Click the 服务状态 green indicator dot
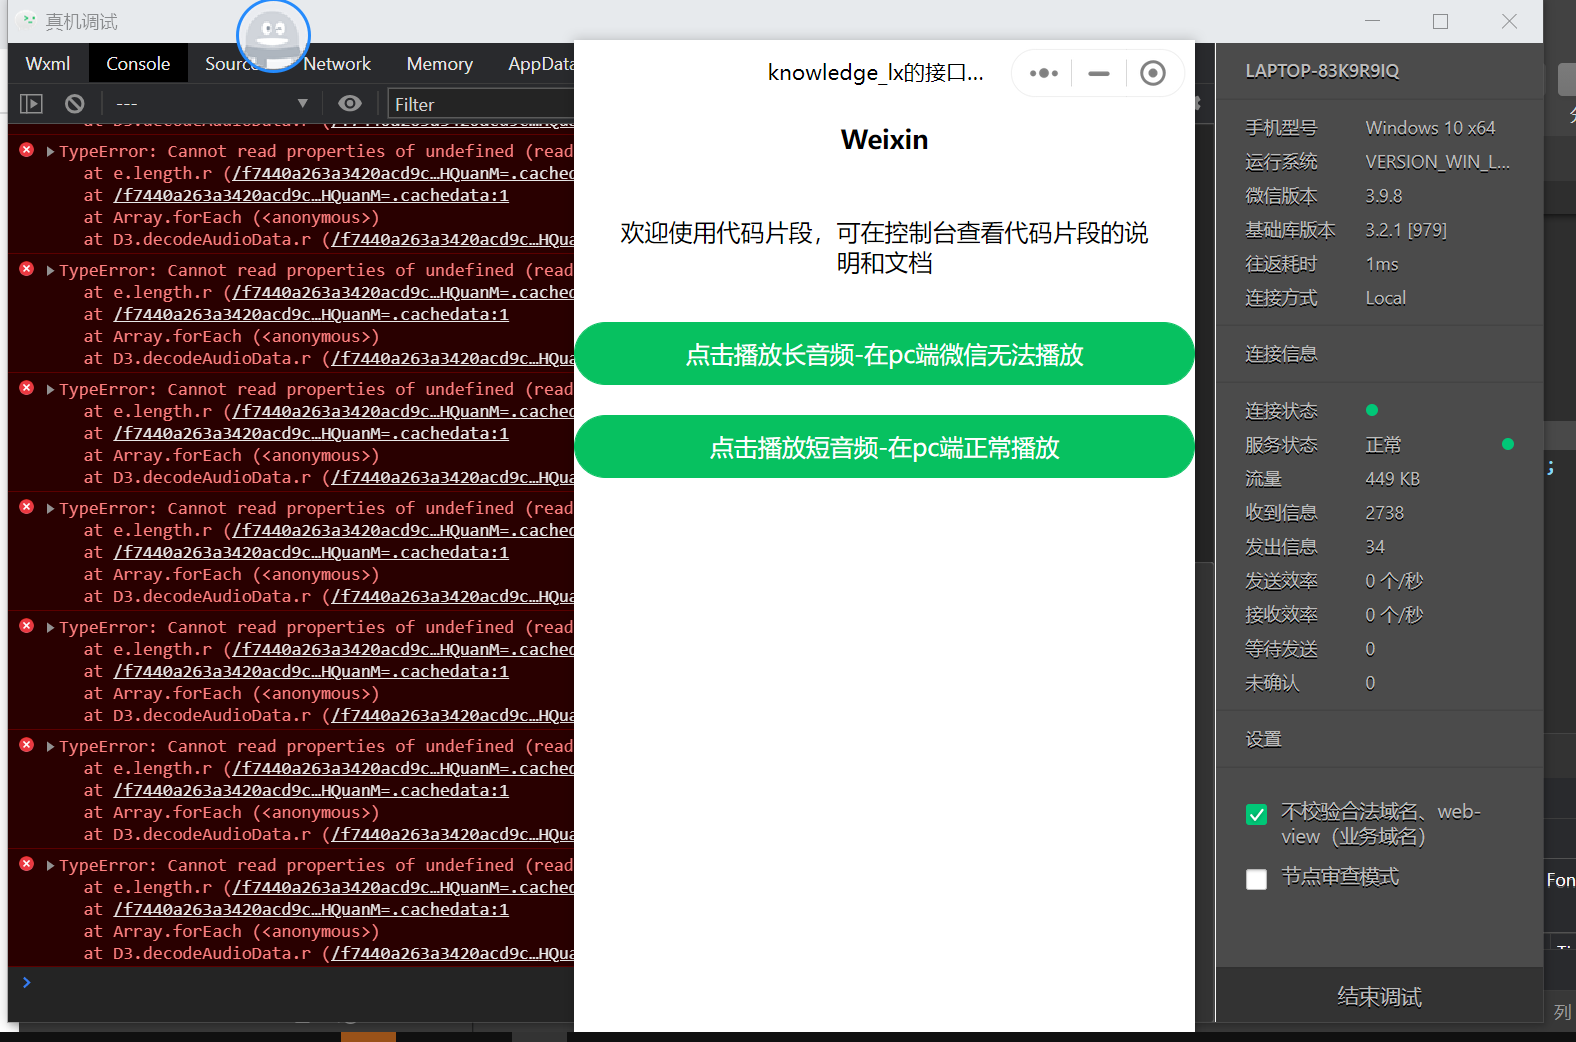Viewport: 1576px width, 1042px height. (x=1508, y=444)
